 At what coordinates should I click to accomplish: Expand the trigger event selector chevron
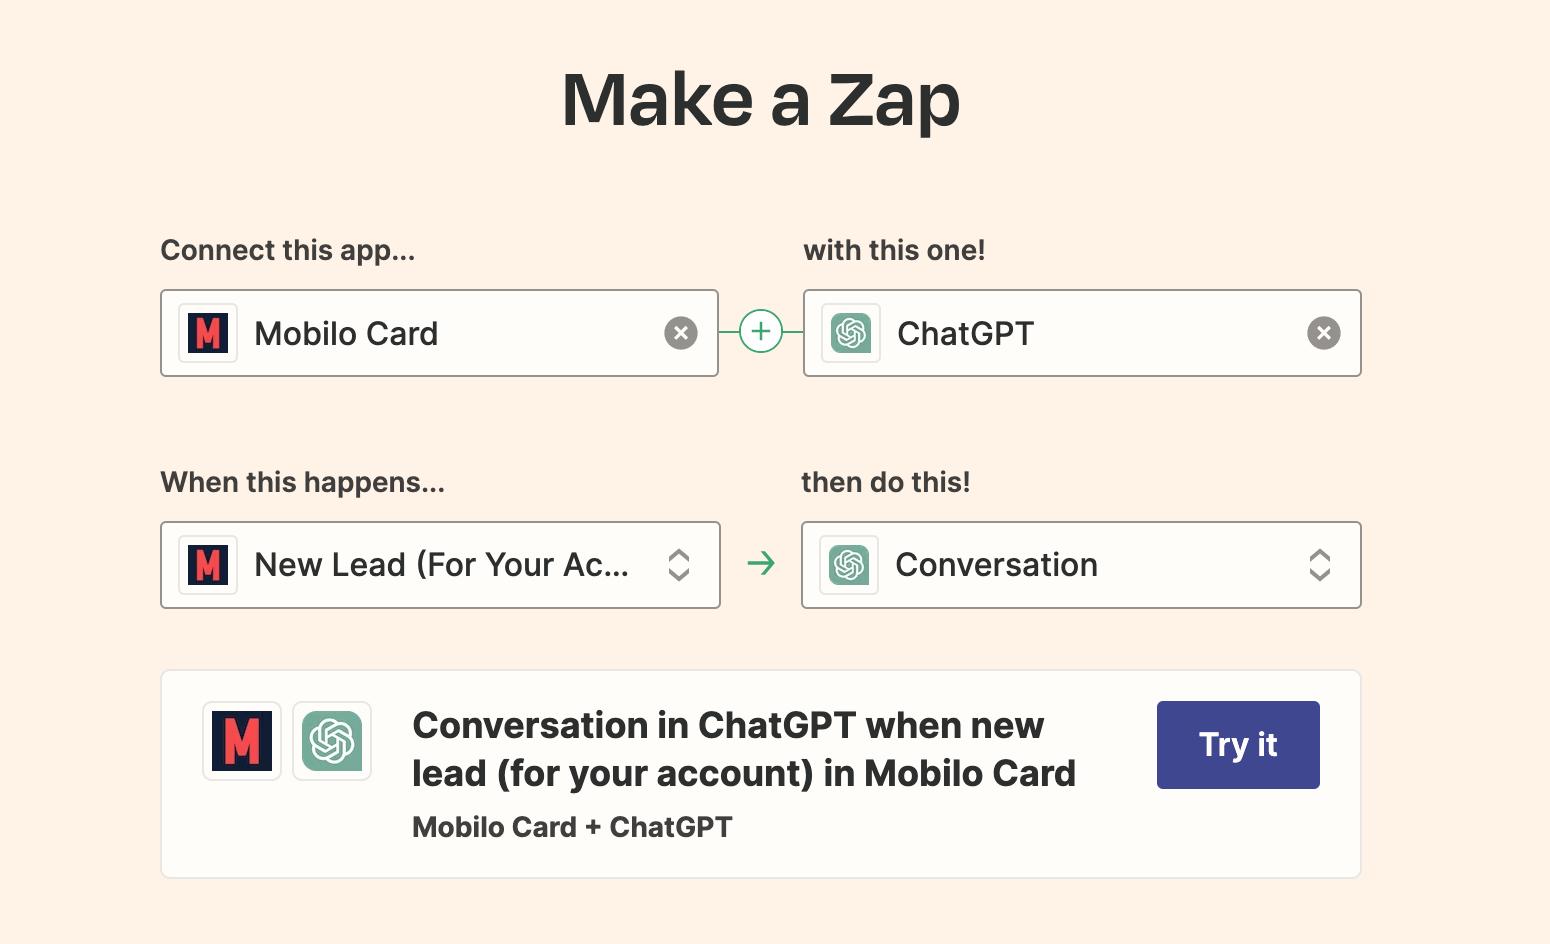(679, 564)
